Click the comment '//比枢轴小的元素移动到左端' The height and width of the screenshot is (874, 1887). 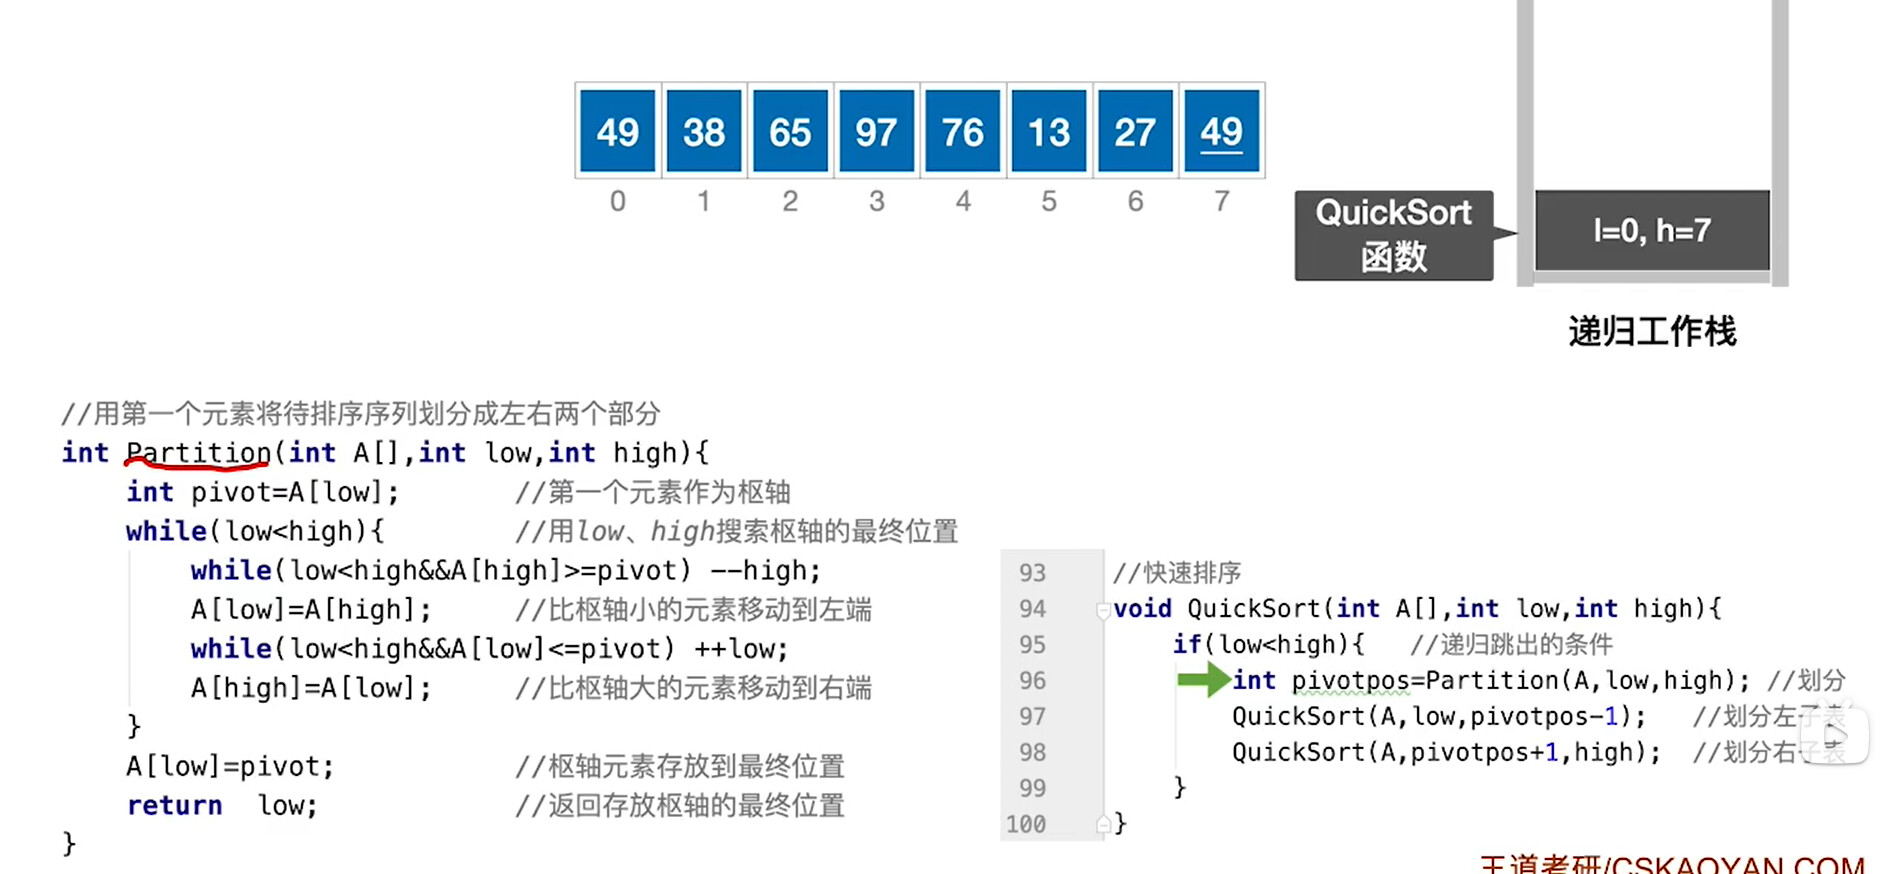coord(693,609)
